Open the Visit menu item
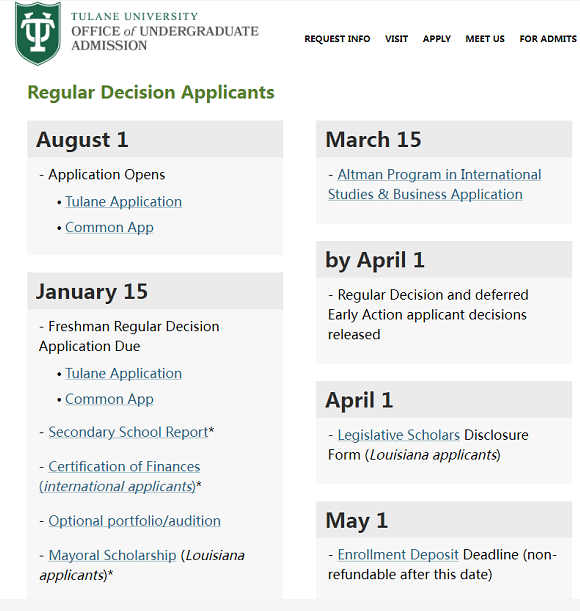Image resolution: width=580 pixels, height=611 pixels. [x=396, y=39]
